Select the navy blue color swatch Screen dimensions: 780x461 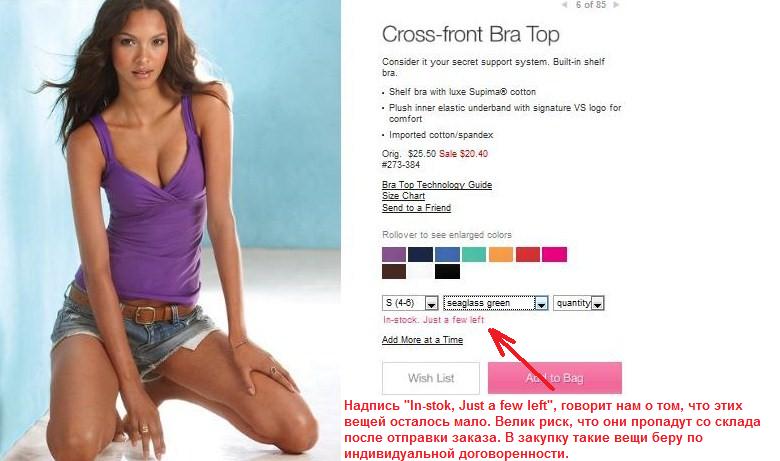pyautogui.click(x=420, y=254)
